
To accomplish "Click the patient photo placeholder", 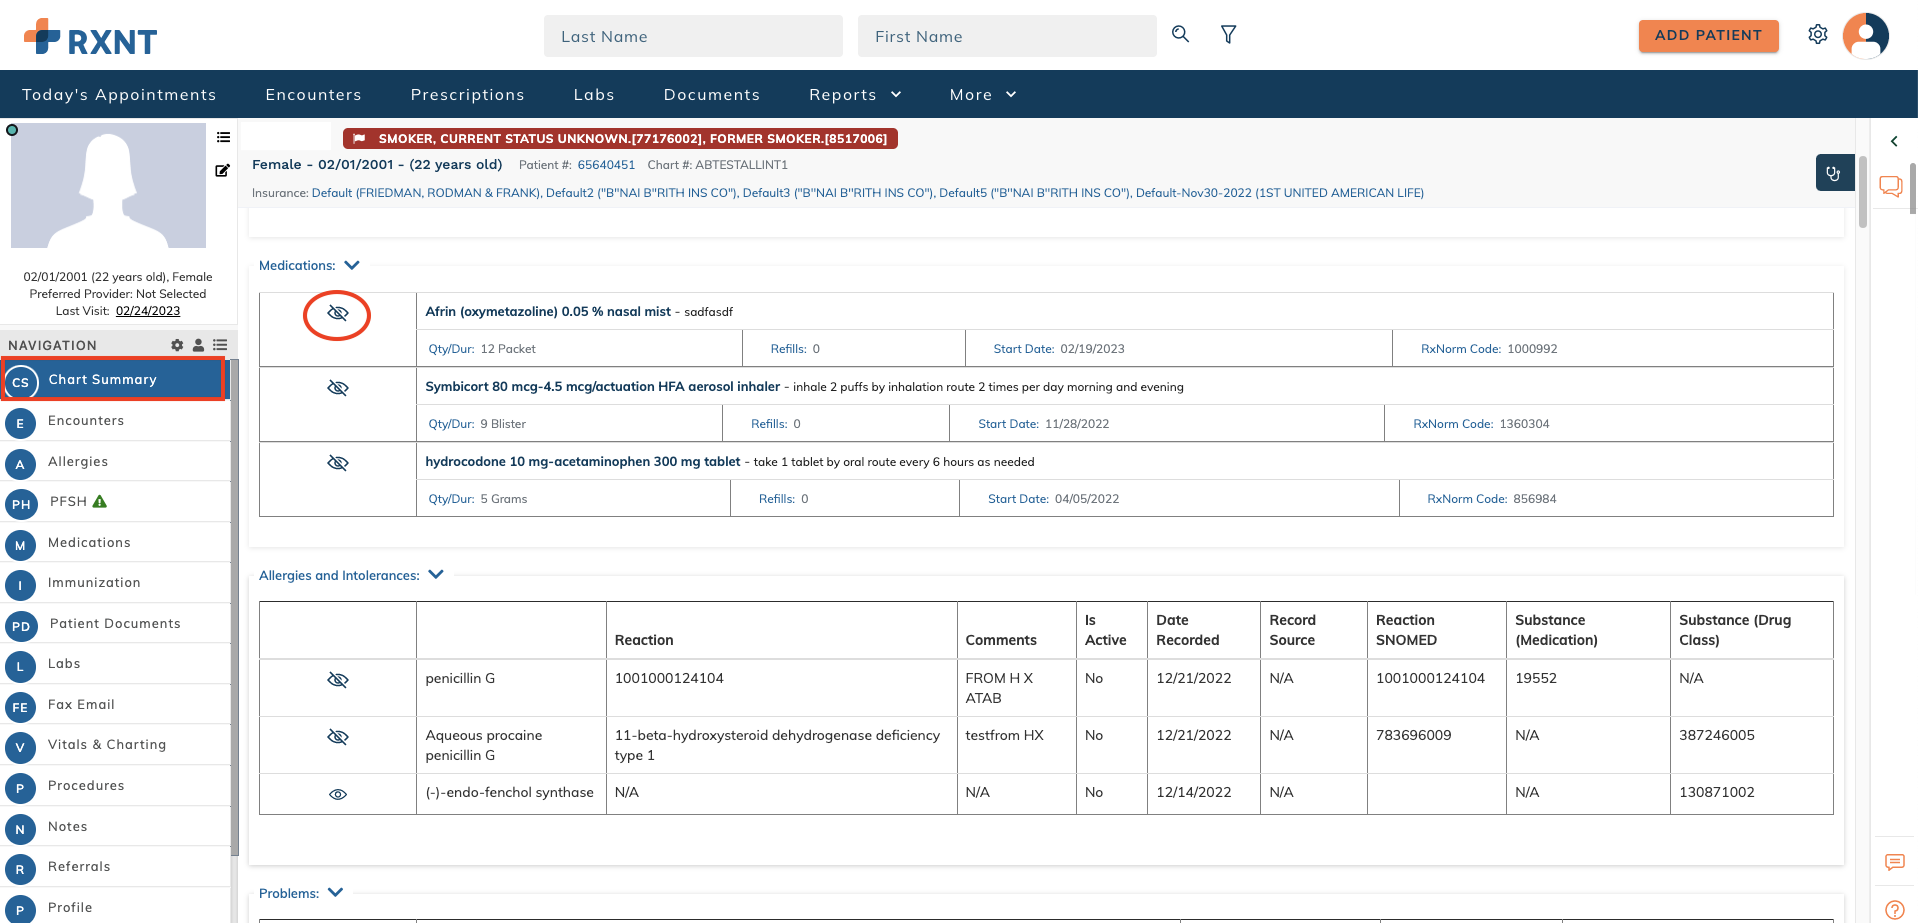I will (x=108, y=186).
